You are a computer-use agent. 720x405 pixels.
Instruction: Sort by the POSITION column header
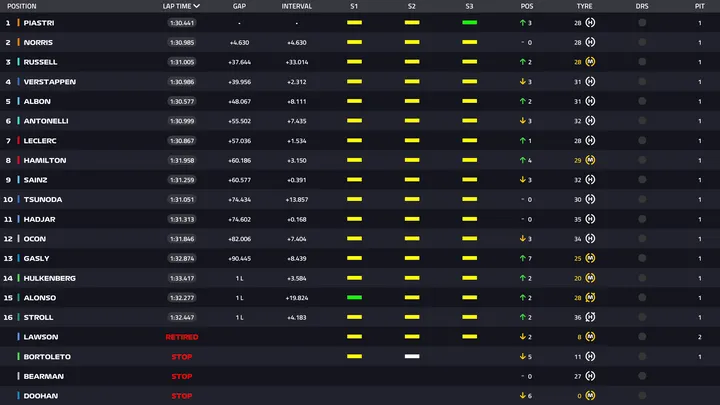[22, 6]
